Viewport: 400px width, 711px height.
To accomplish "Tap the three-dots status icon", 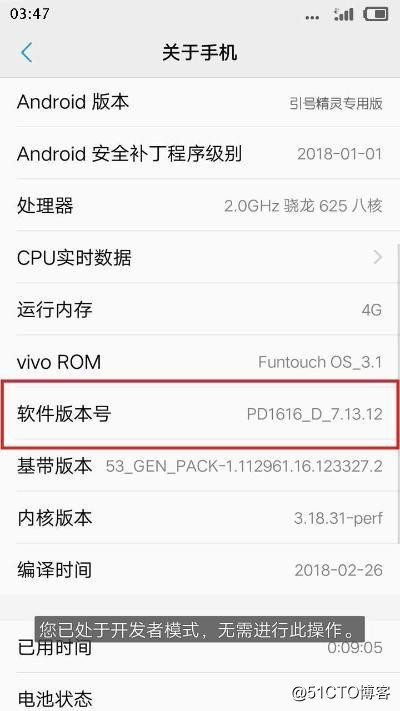I will [312, 18].
